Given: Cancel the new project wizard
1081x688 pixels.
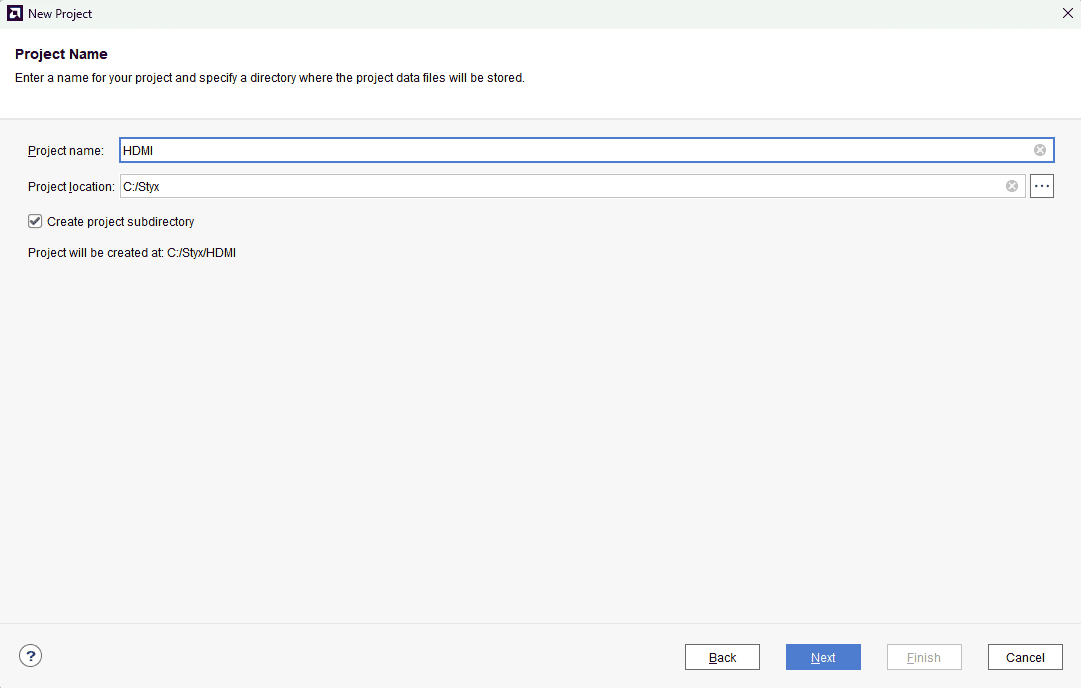Looking at the screenshot, I should [x=1025, y=657].
